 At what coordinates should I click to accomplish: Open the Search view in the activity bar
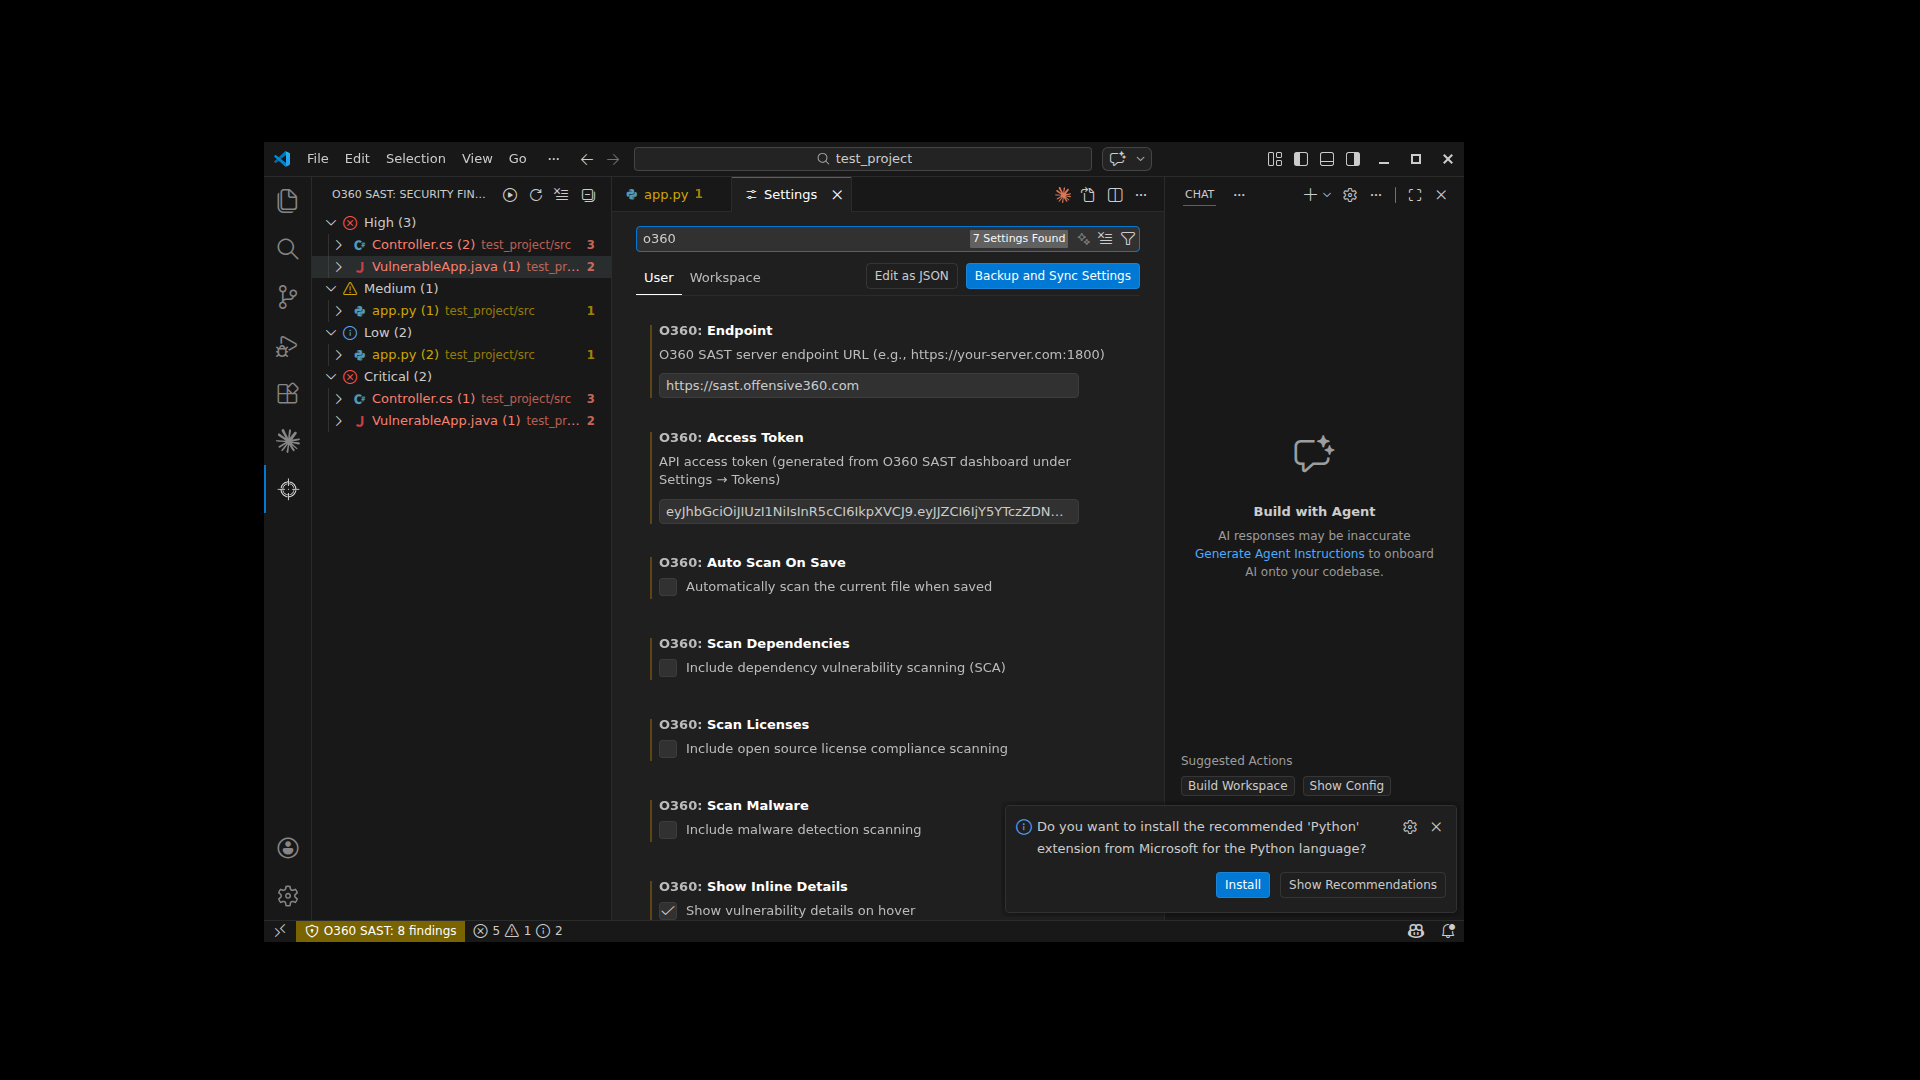(x=287, y=249)
